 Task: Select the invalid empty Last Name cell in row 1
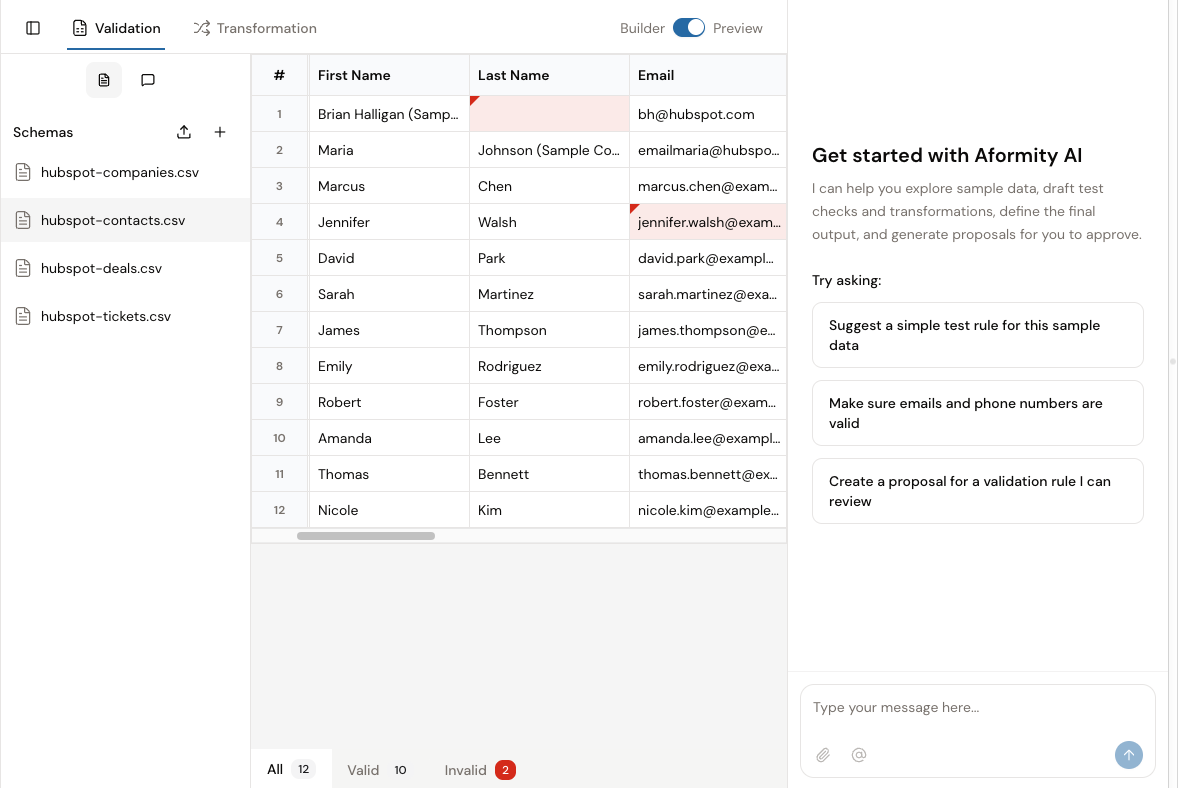click(548, 114)
